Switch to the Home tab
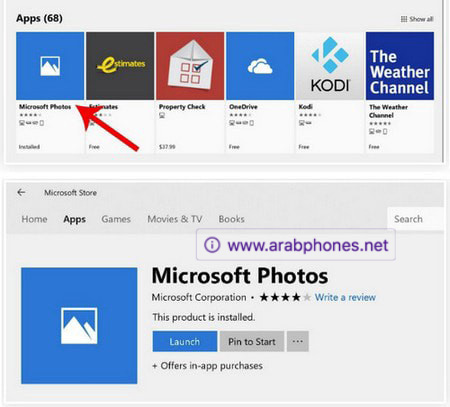The width and height of the screenshot is (450, 407). click(34, 219)
